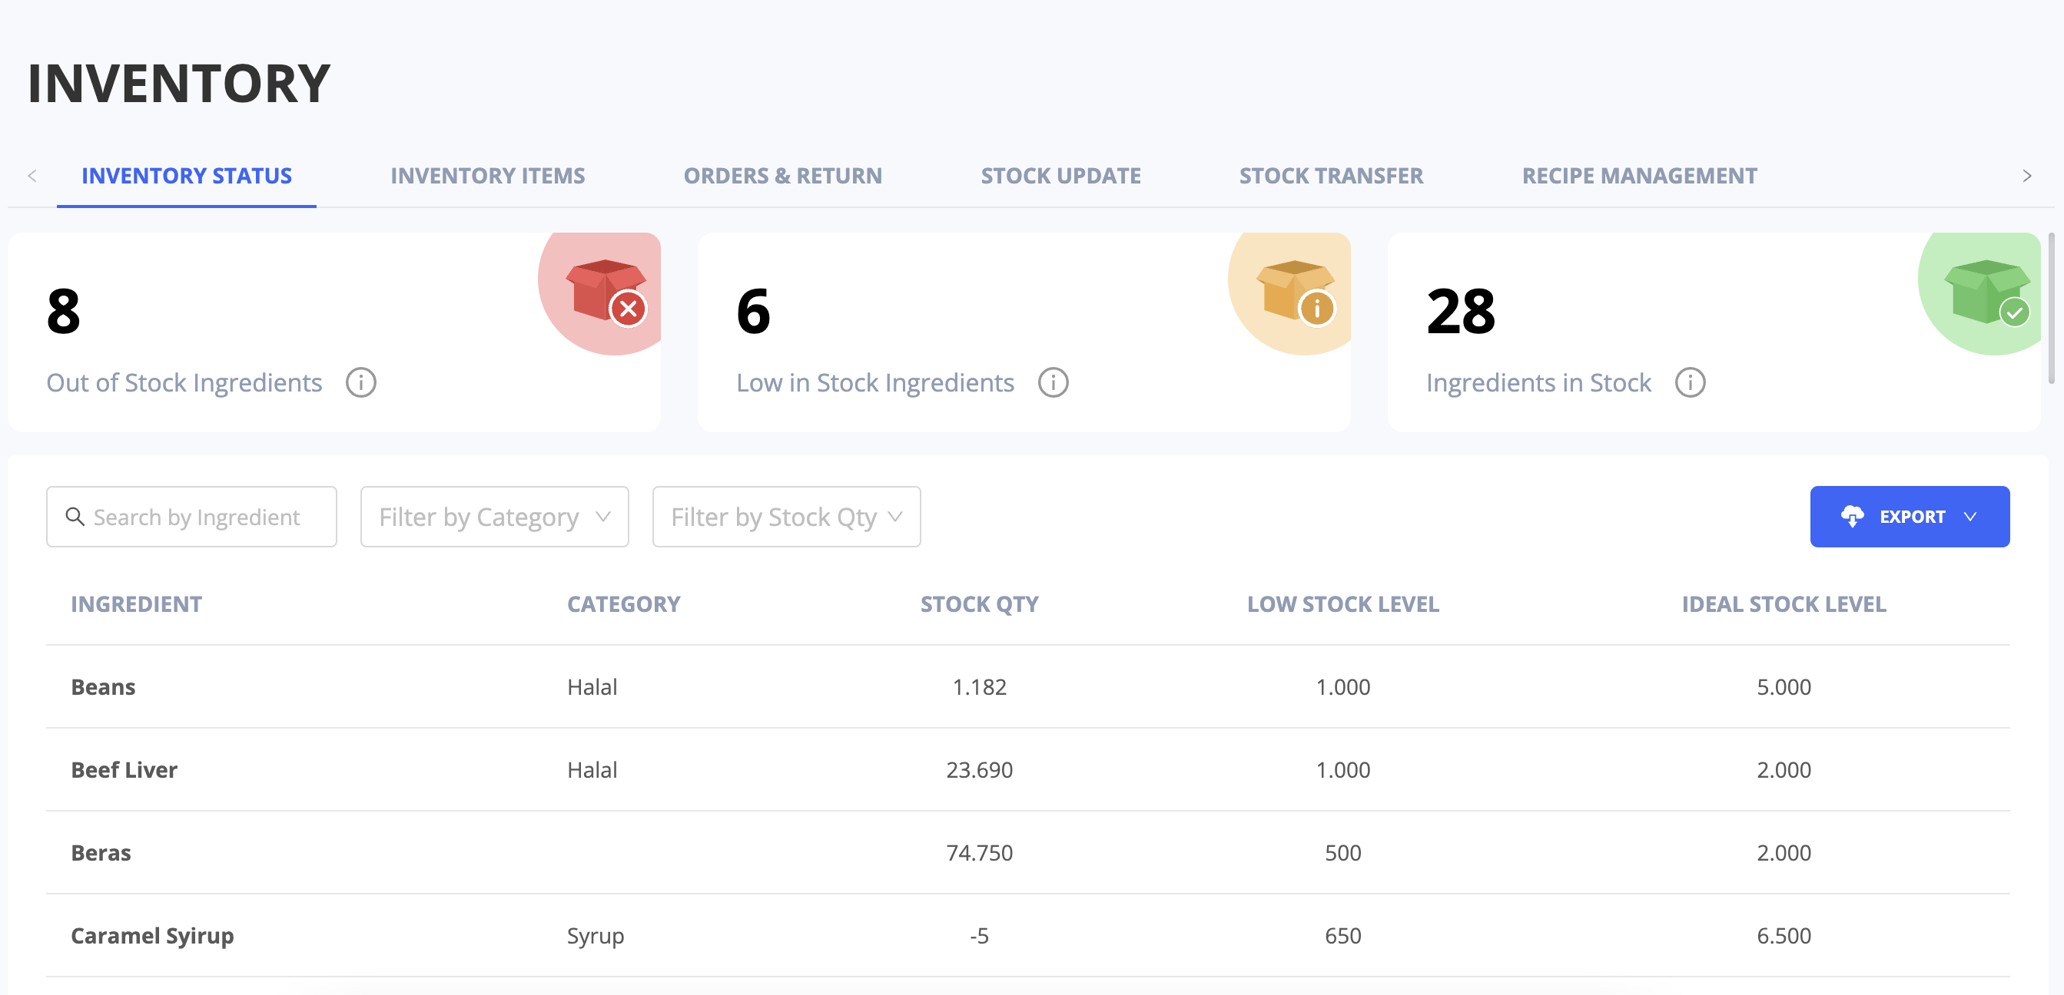Click ideal stock level 6.500 value
The image size is (2064, 995).
click(x=1783, y=936)
